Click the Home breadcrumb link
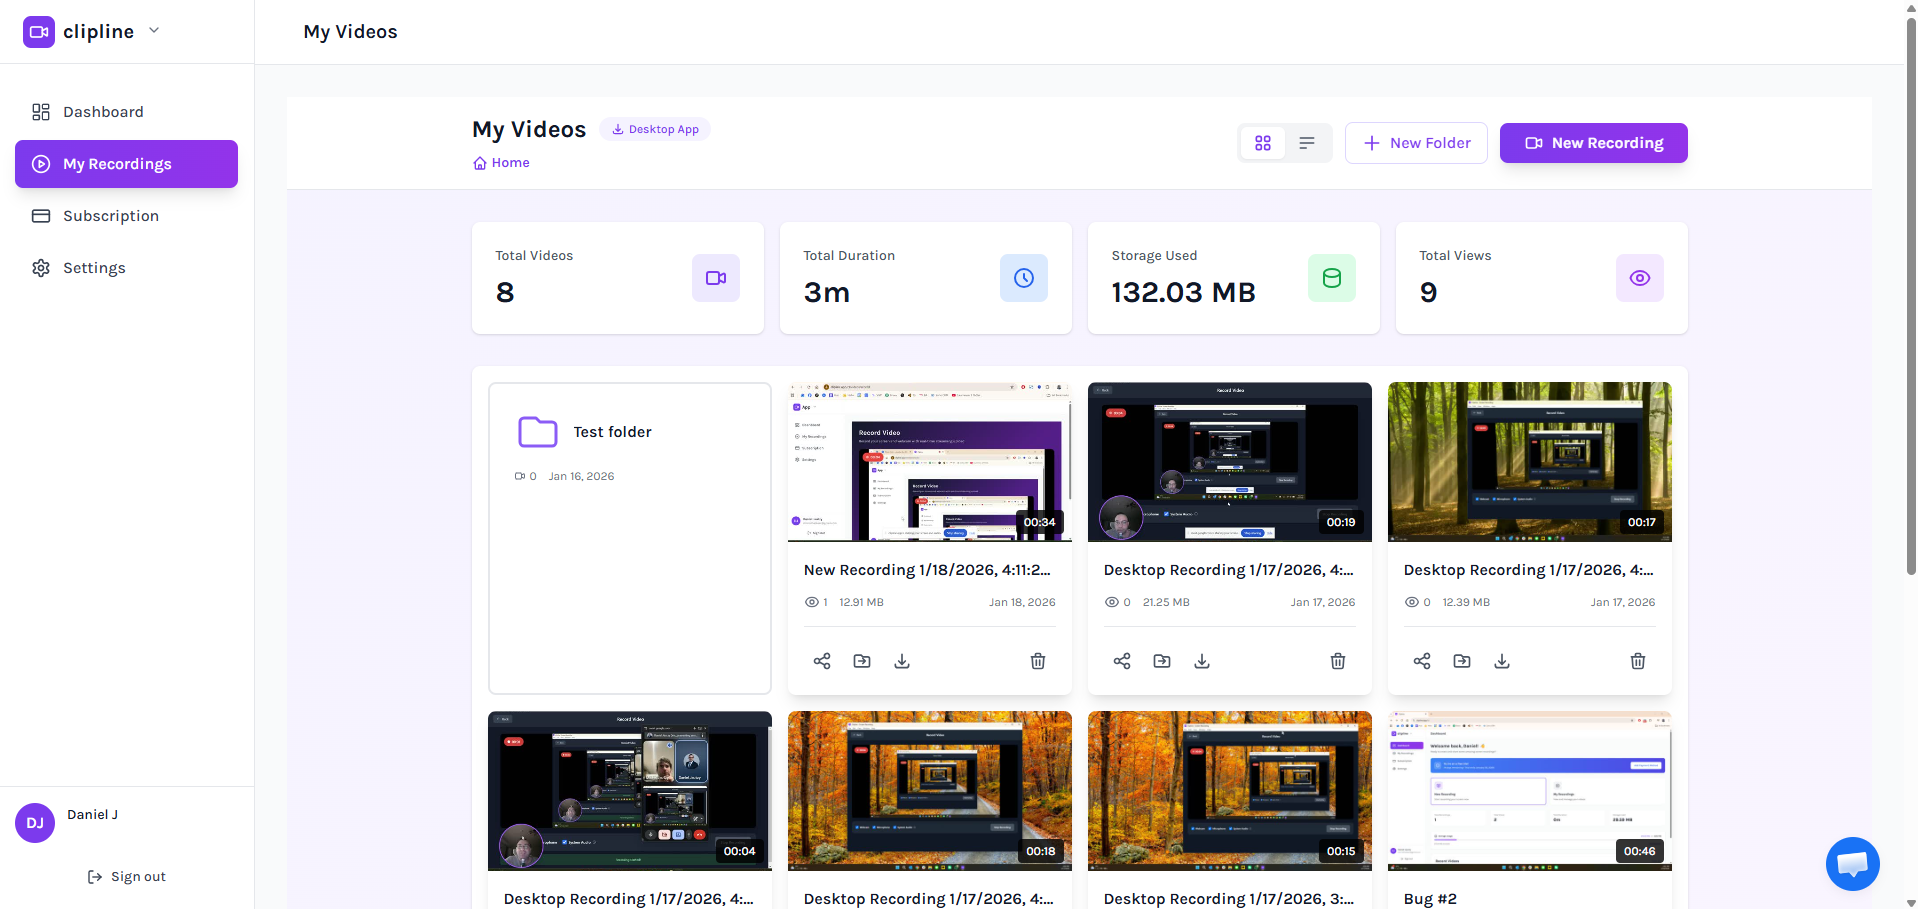This screenshot has width=1918, height=909. click(x=501, y=163)
